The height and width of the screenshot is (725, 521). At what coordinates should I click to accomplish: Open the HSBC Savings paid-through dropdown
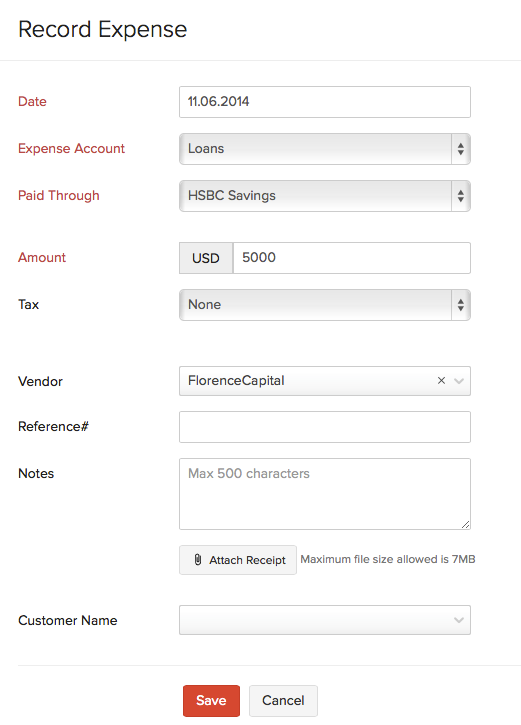(x=325, y=196)
